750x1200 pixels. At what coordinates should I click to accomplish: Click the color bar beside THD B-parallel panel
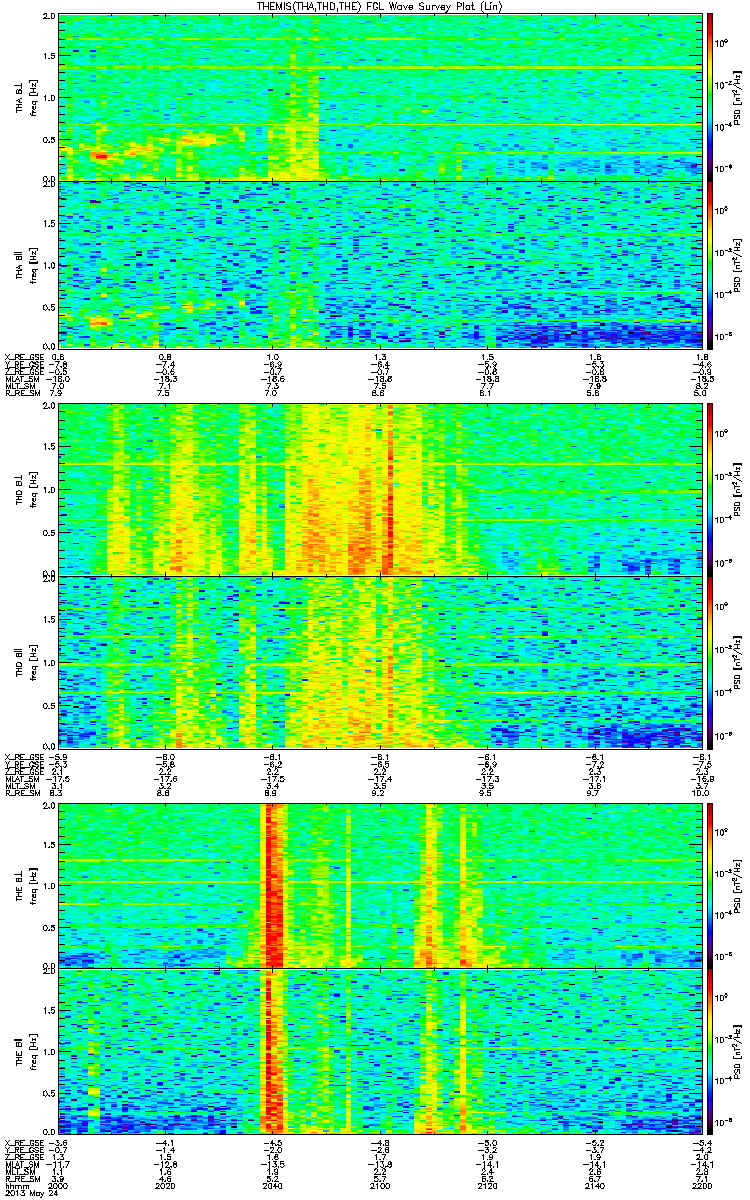click(x=710, y=661)
